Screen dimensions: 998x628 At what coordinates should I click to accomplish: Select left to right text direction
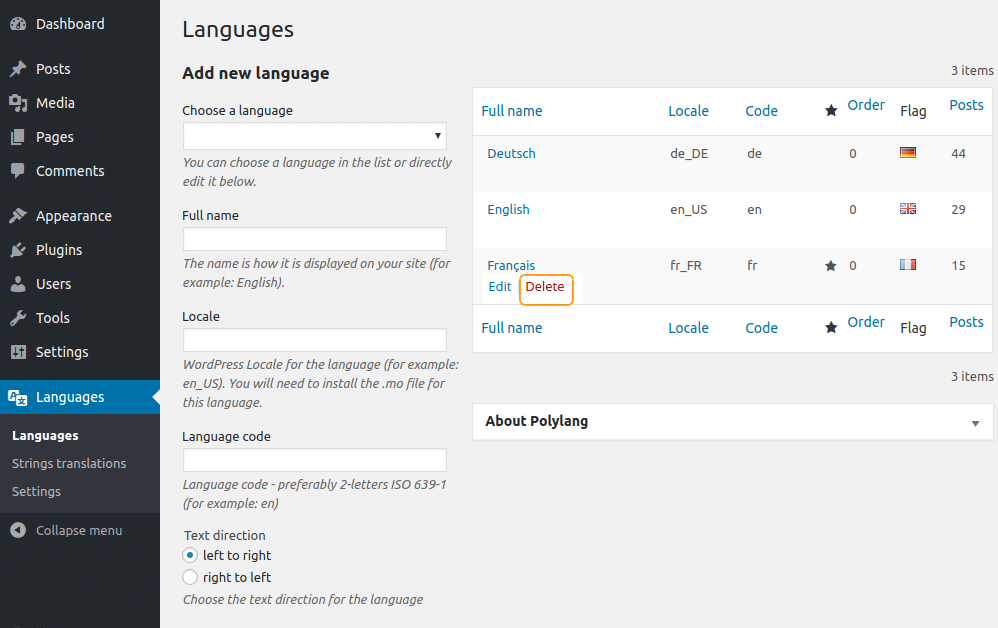[190, 555]
